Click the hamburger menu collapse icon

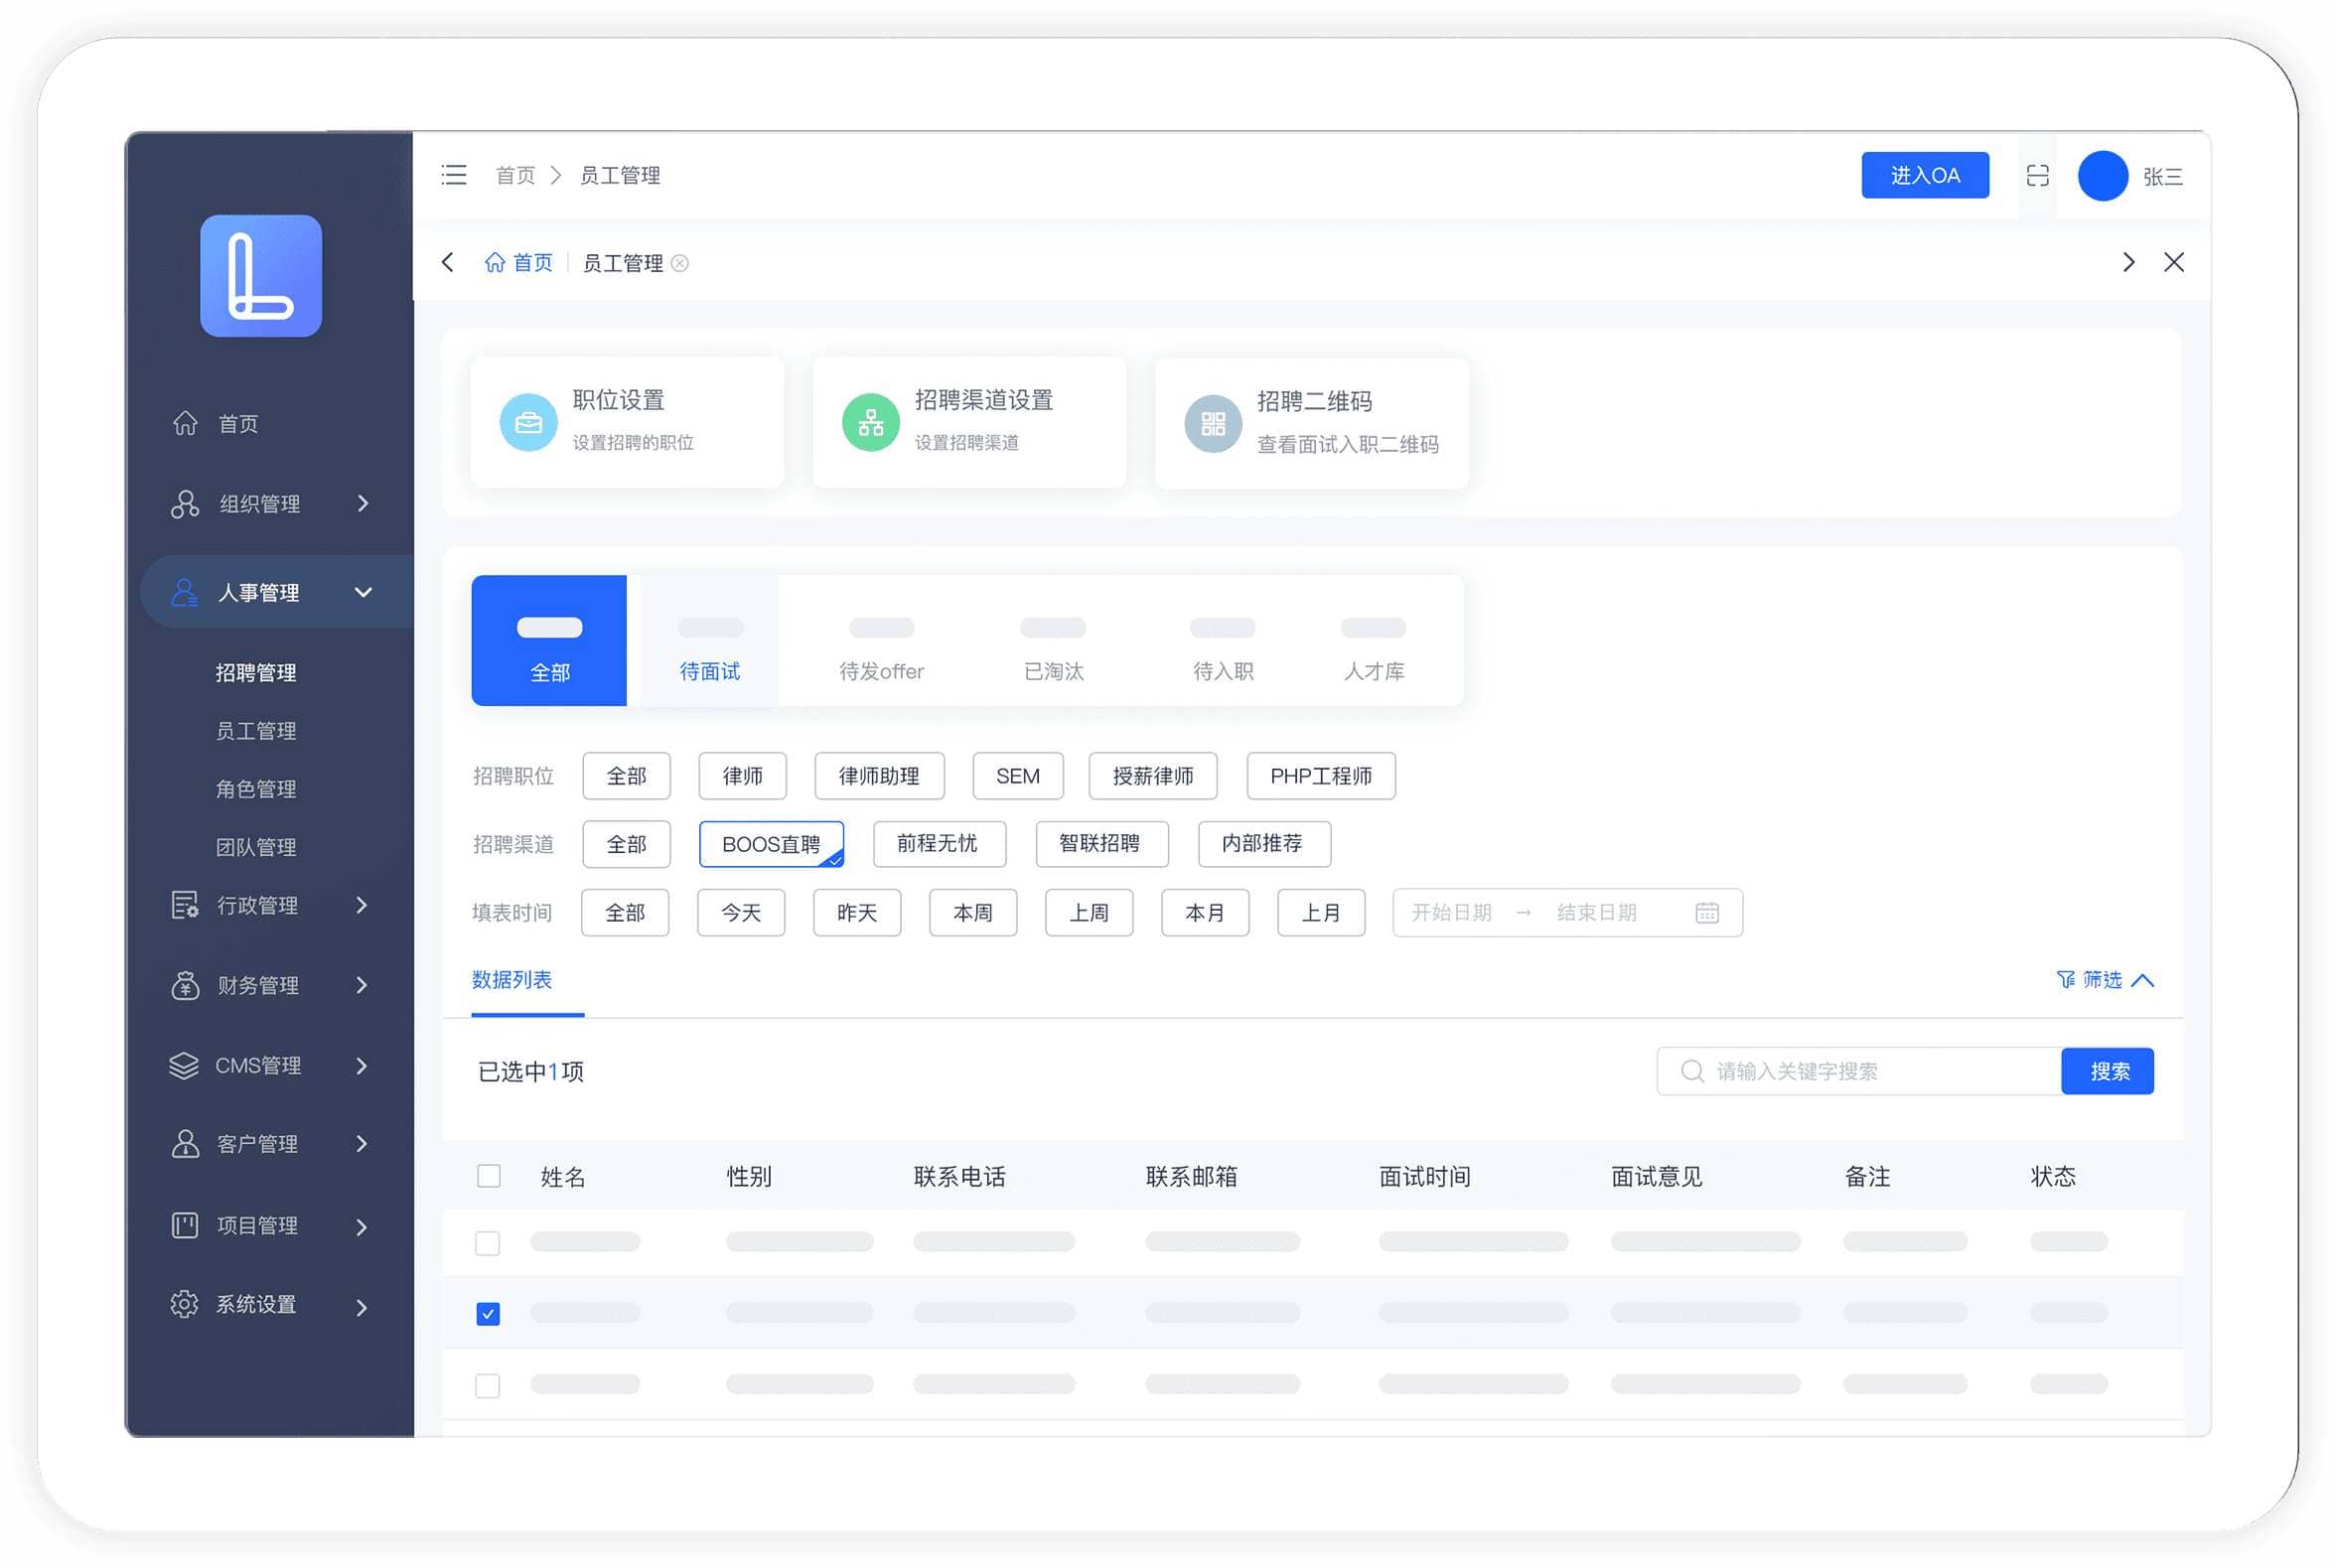(x=454, y=176)
